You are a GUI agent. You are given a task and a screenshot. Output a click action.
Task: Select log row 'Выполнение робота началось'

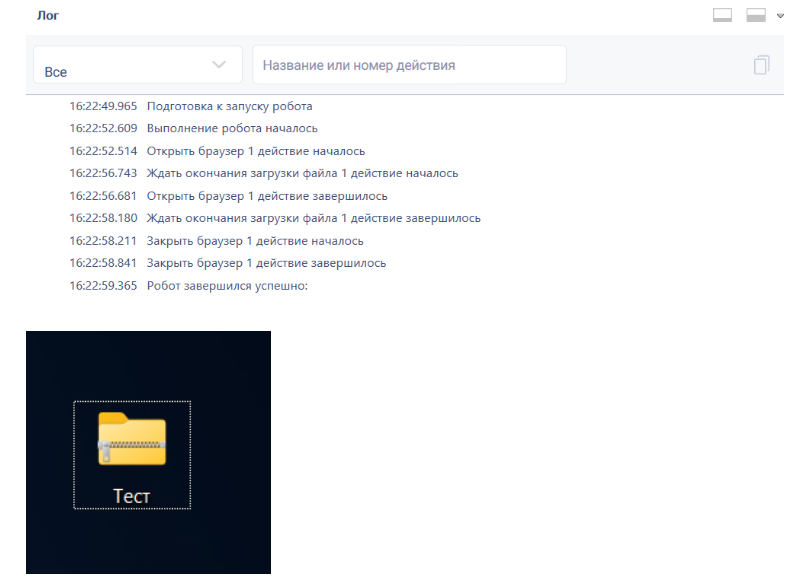232,129
